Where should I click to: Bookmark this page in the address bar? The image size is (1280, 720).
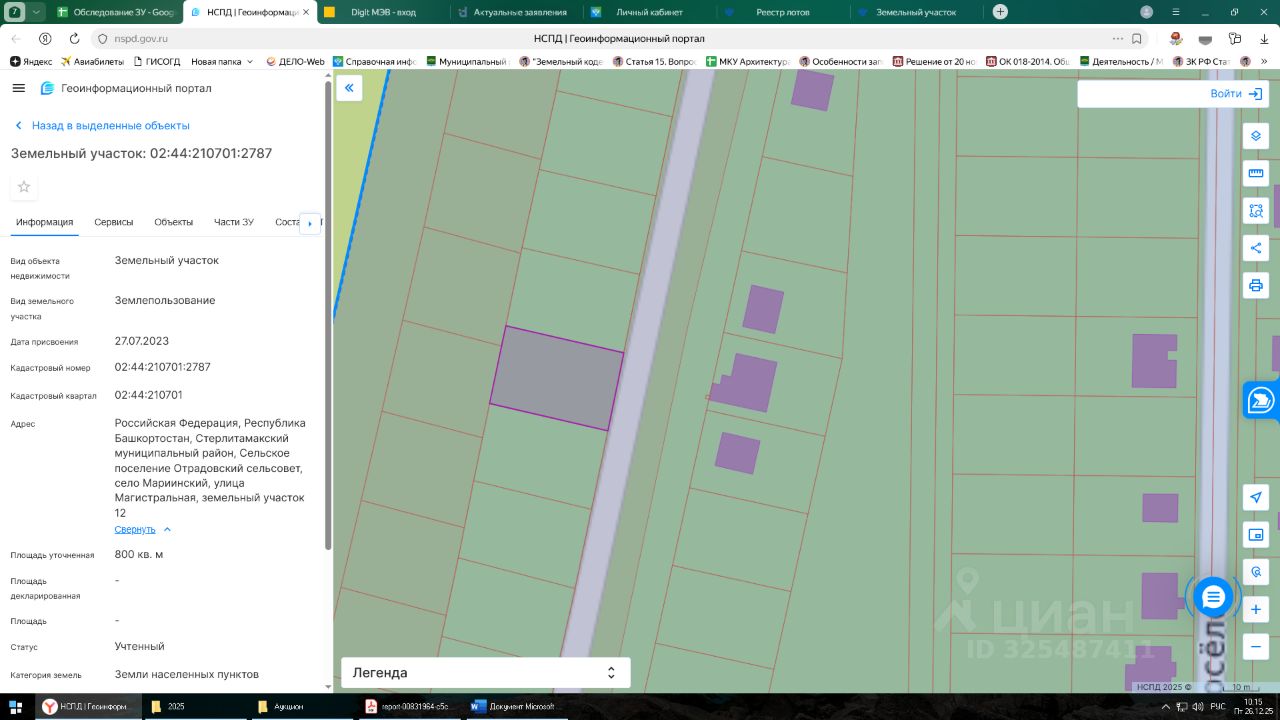[1137, 38]
